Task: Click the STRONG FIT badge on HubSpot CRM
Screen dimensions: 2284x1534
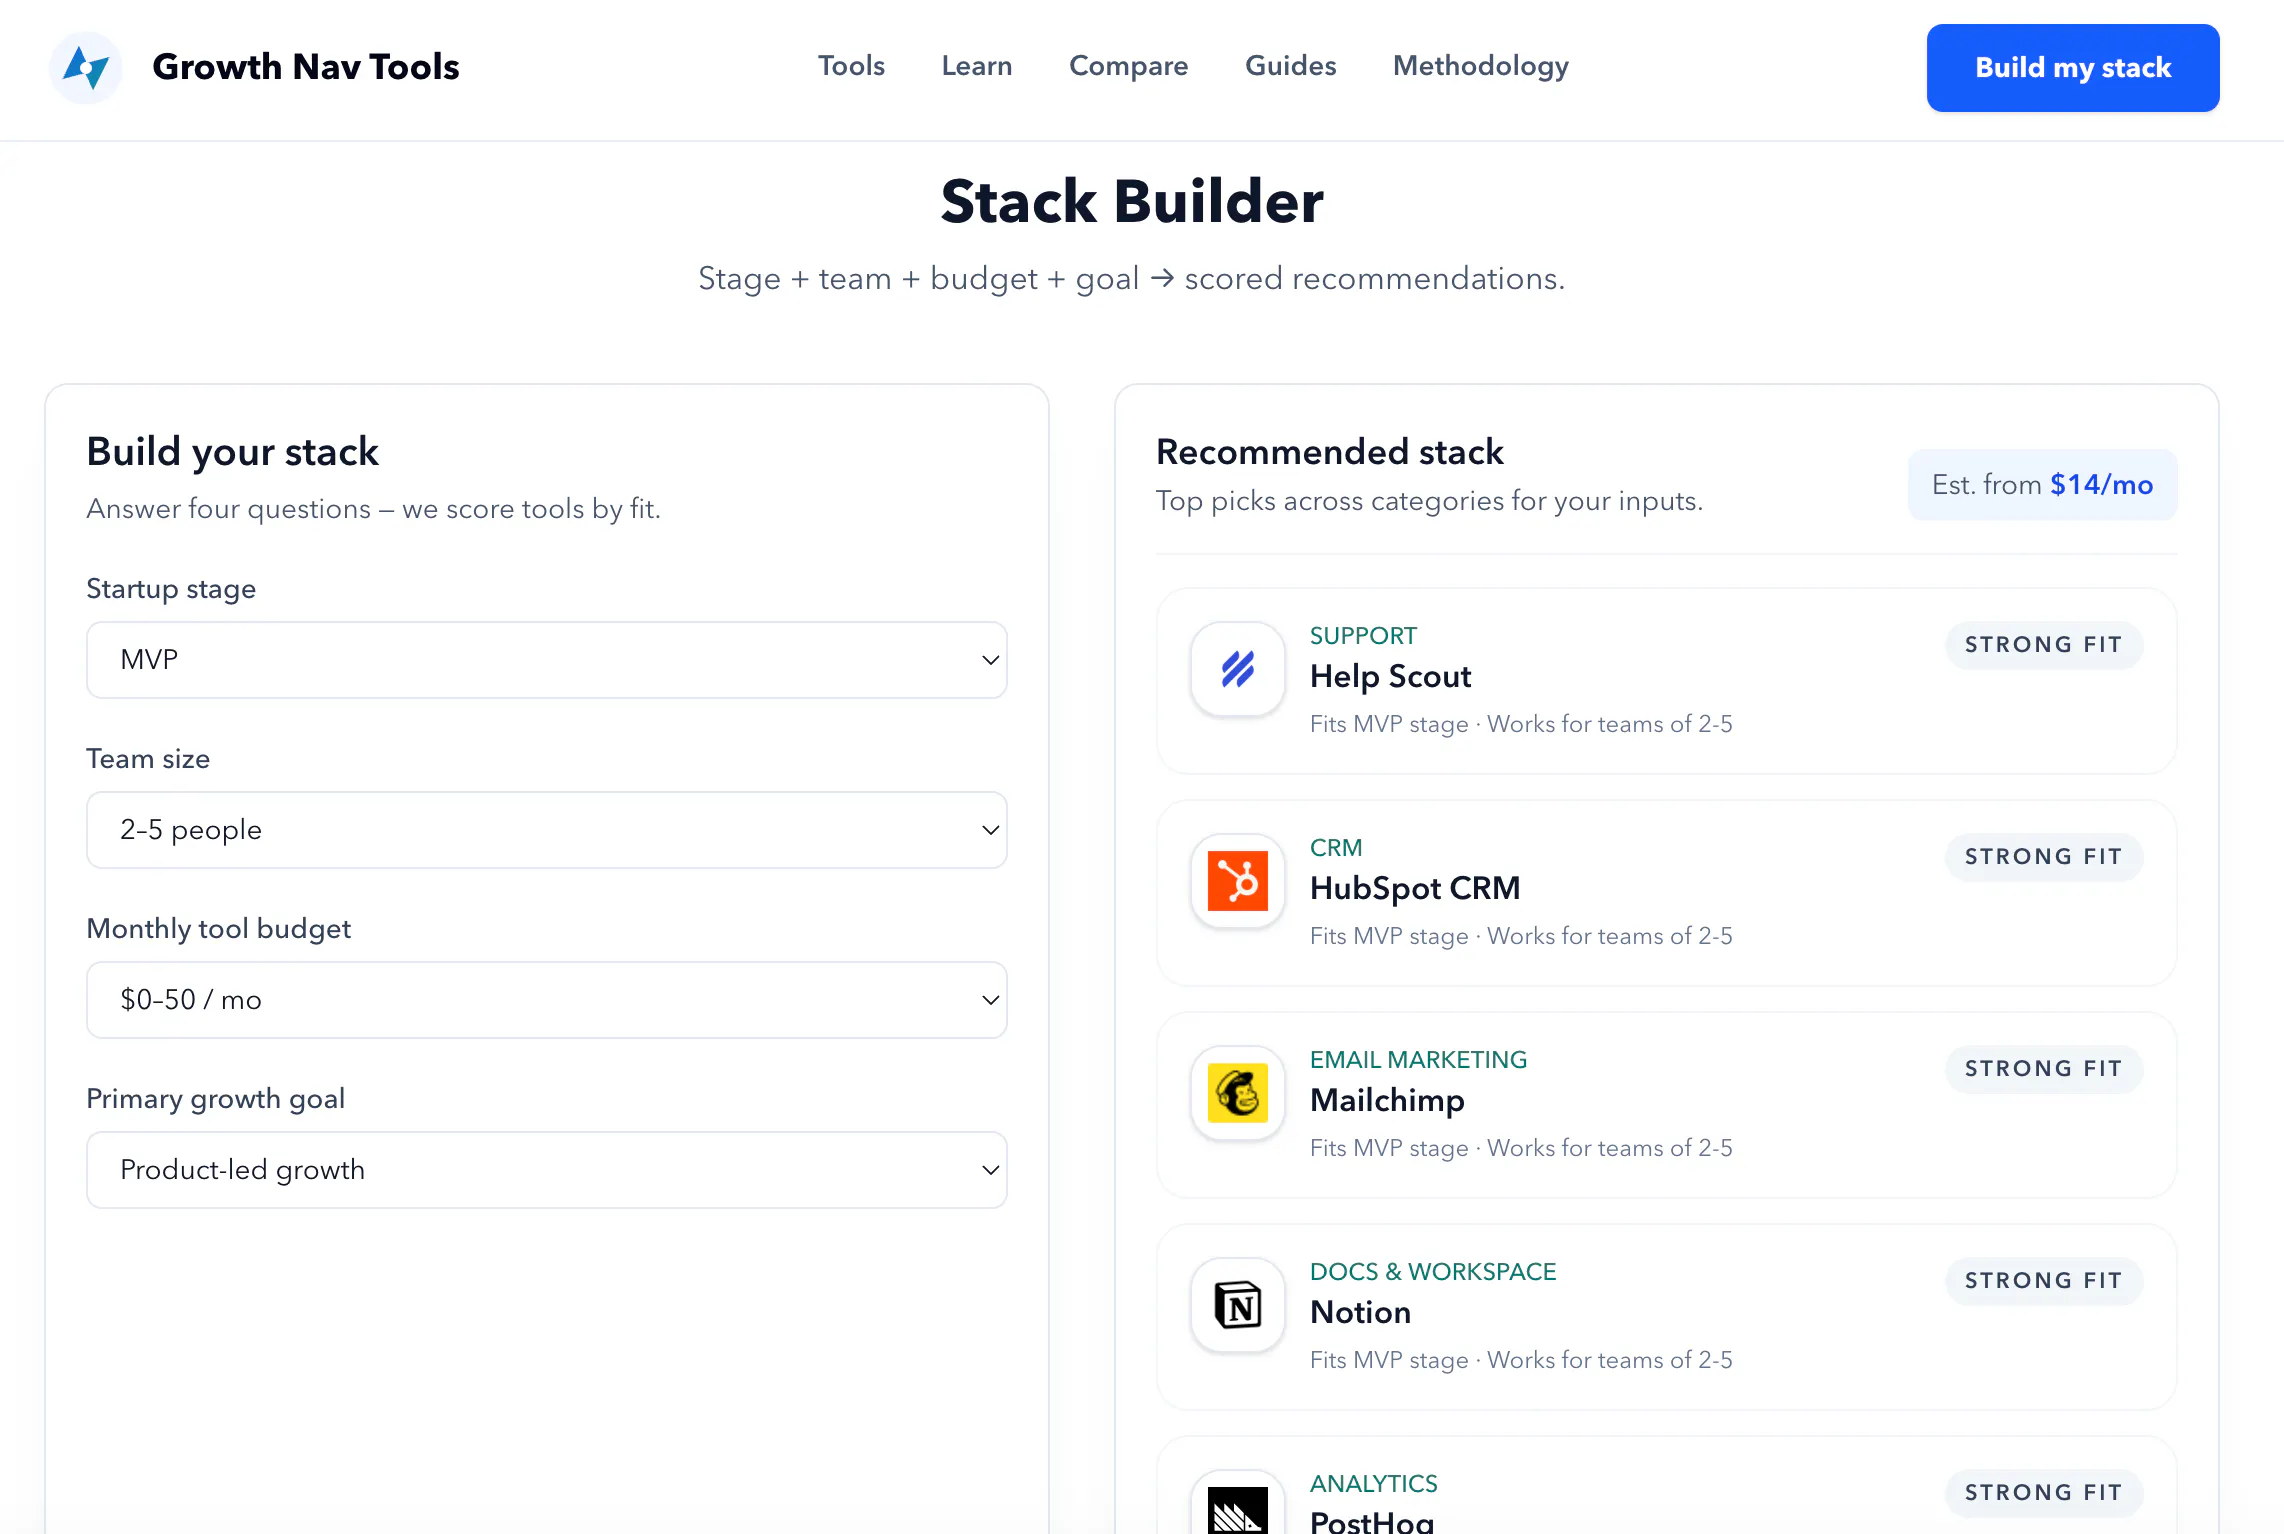Action: (2043, 857)
